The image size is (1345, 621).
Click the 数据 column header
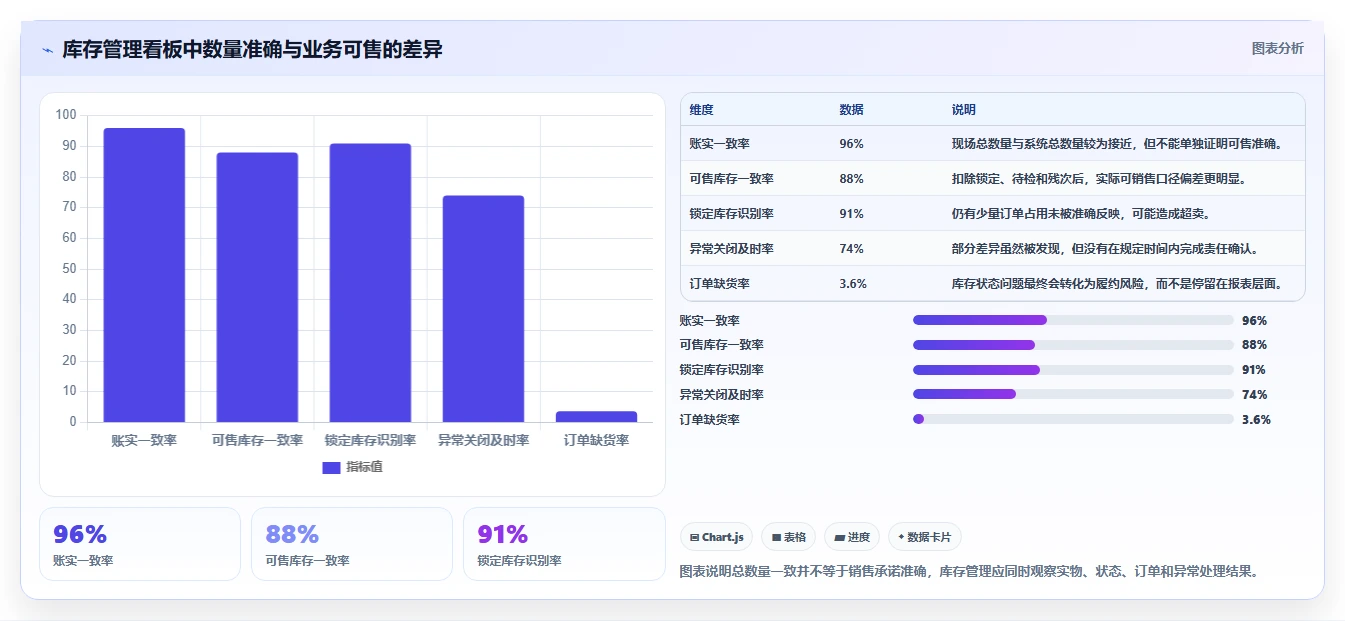(x=852, y=110)
